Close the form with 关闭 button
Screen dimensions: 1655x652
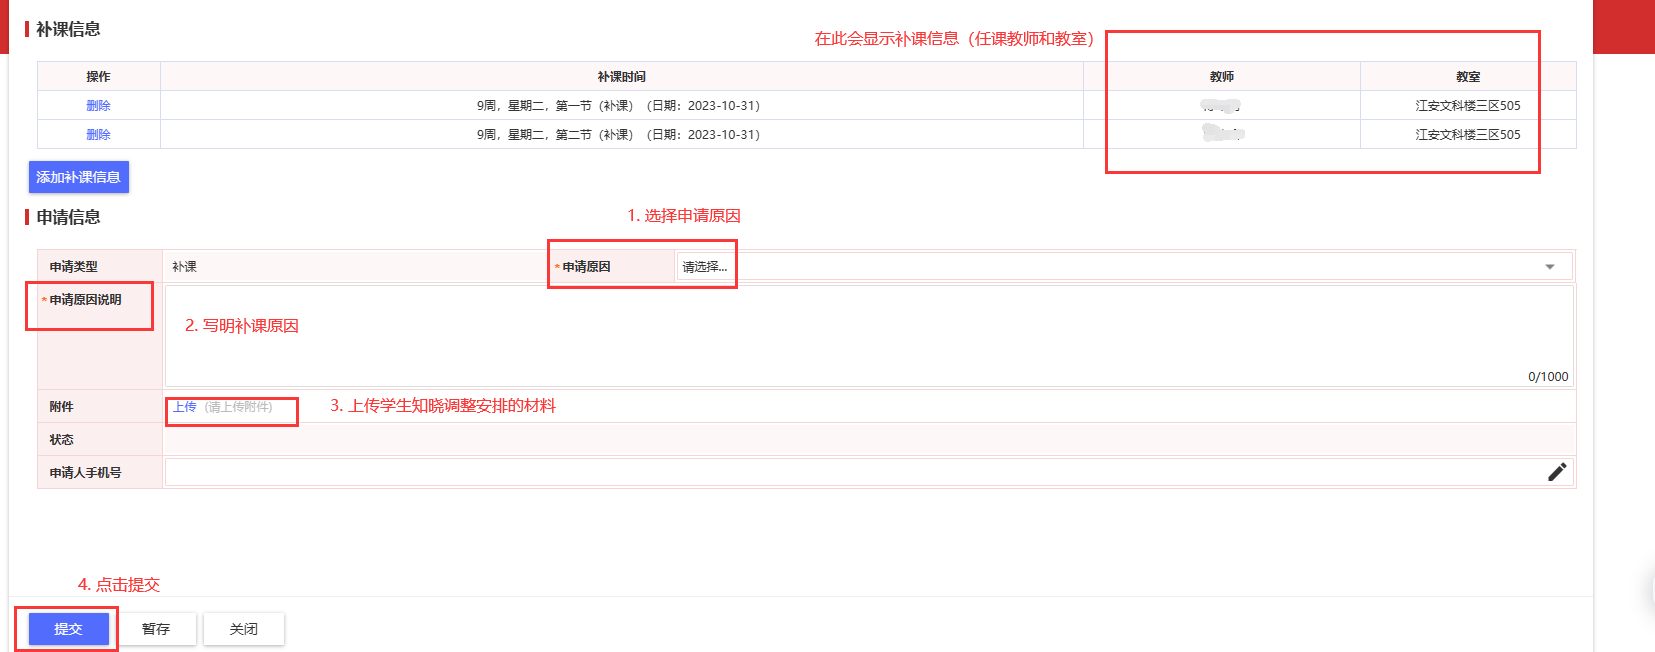pos(244,629)
